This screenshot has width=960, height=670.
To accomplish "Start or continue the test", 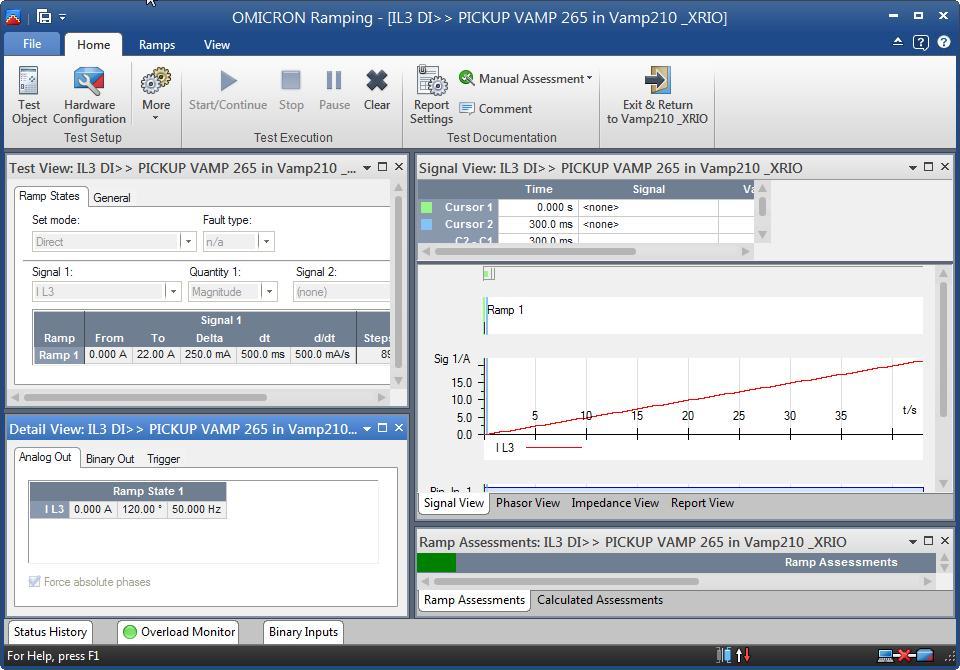I will tap(228, 89).
